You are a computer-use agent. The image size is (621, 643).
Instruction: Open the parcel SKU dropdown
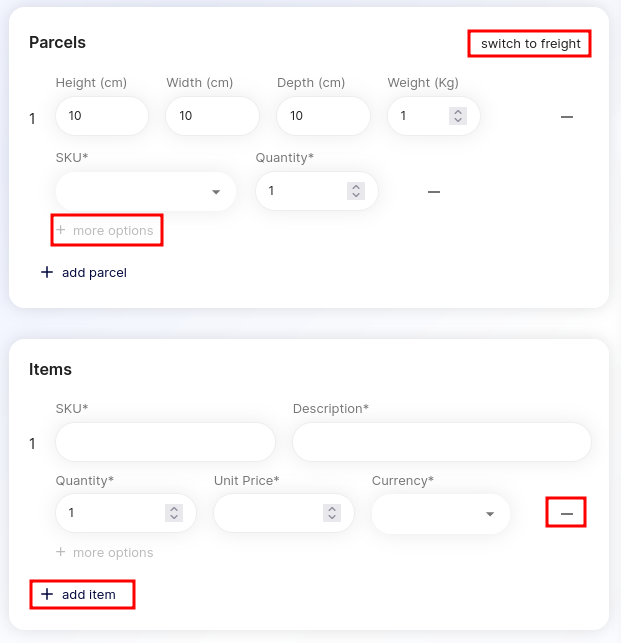coord(146,192)
